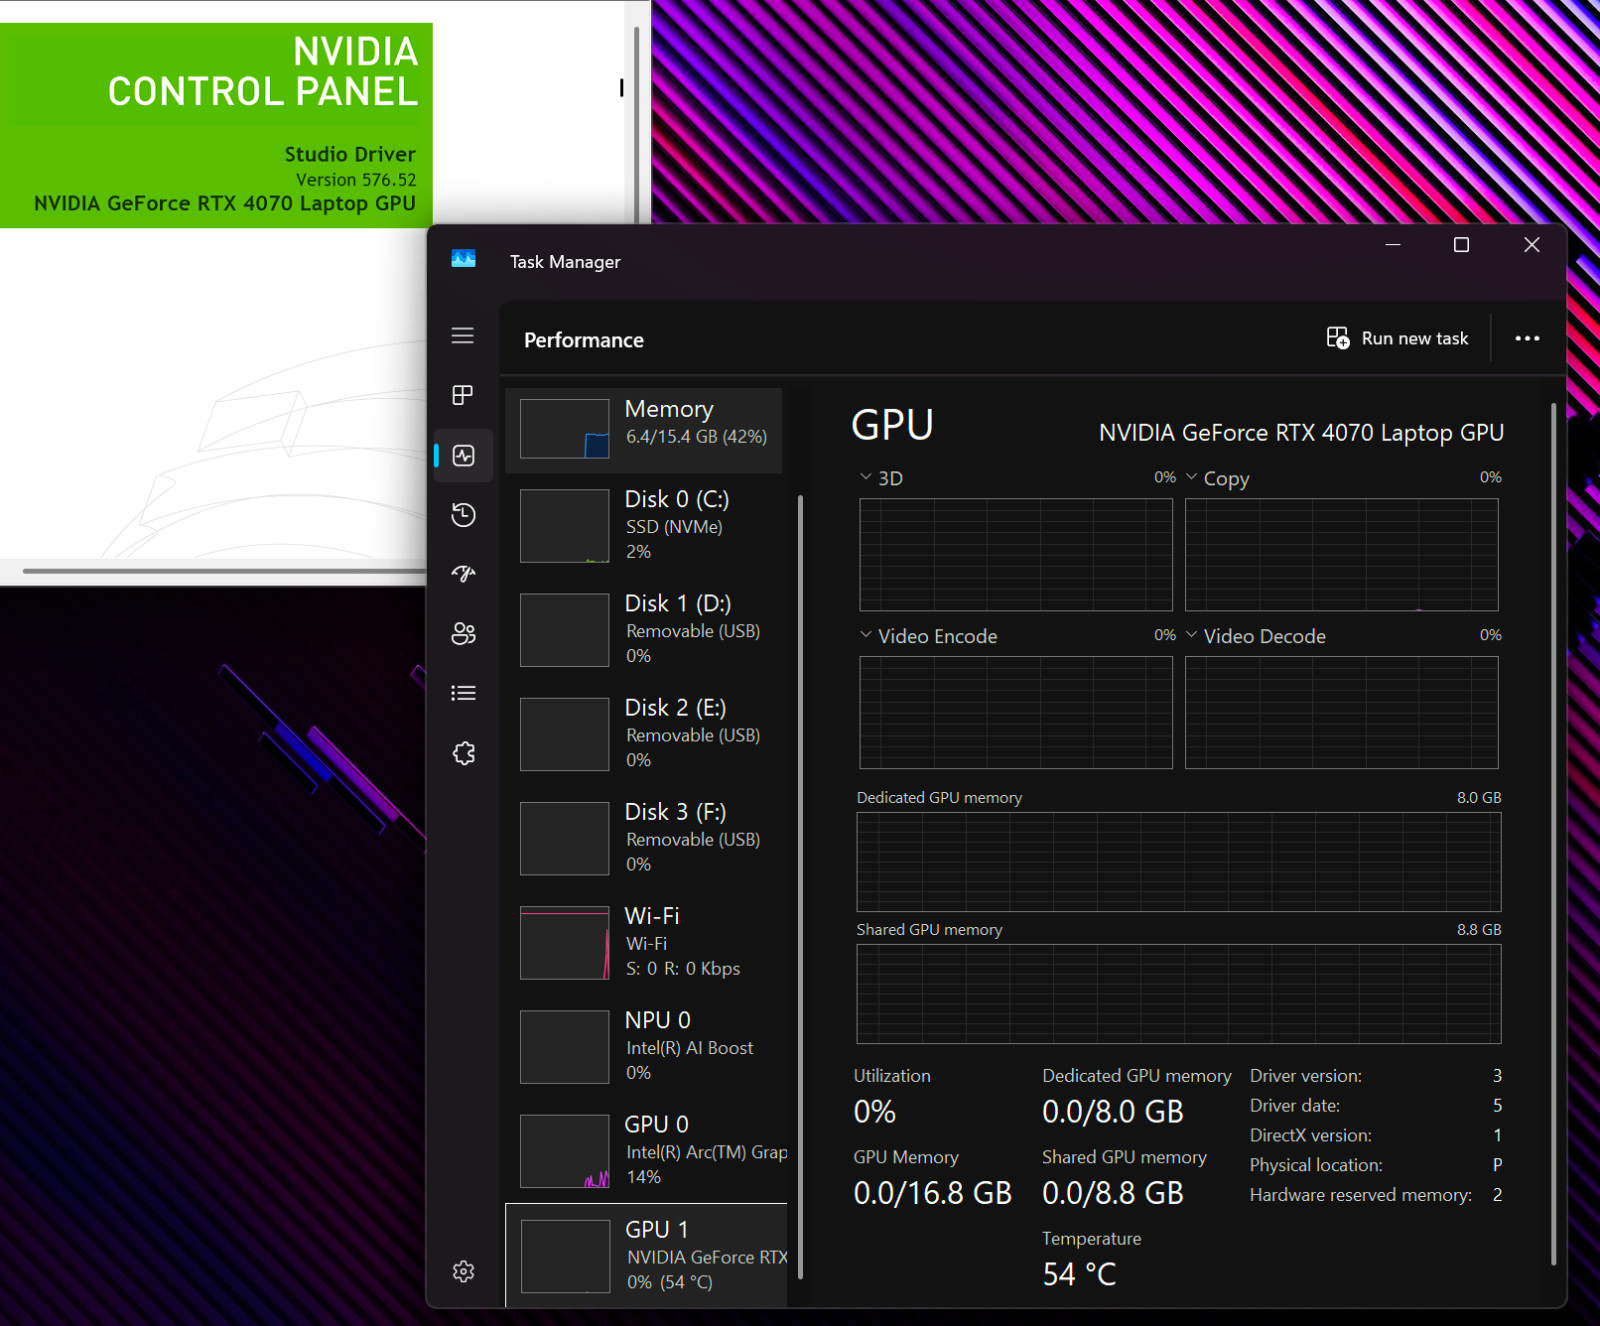Select Disk 0 (C:) thumbnail graph
This screenshot has width=1600, height=1326.
pos(565,526)
